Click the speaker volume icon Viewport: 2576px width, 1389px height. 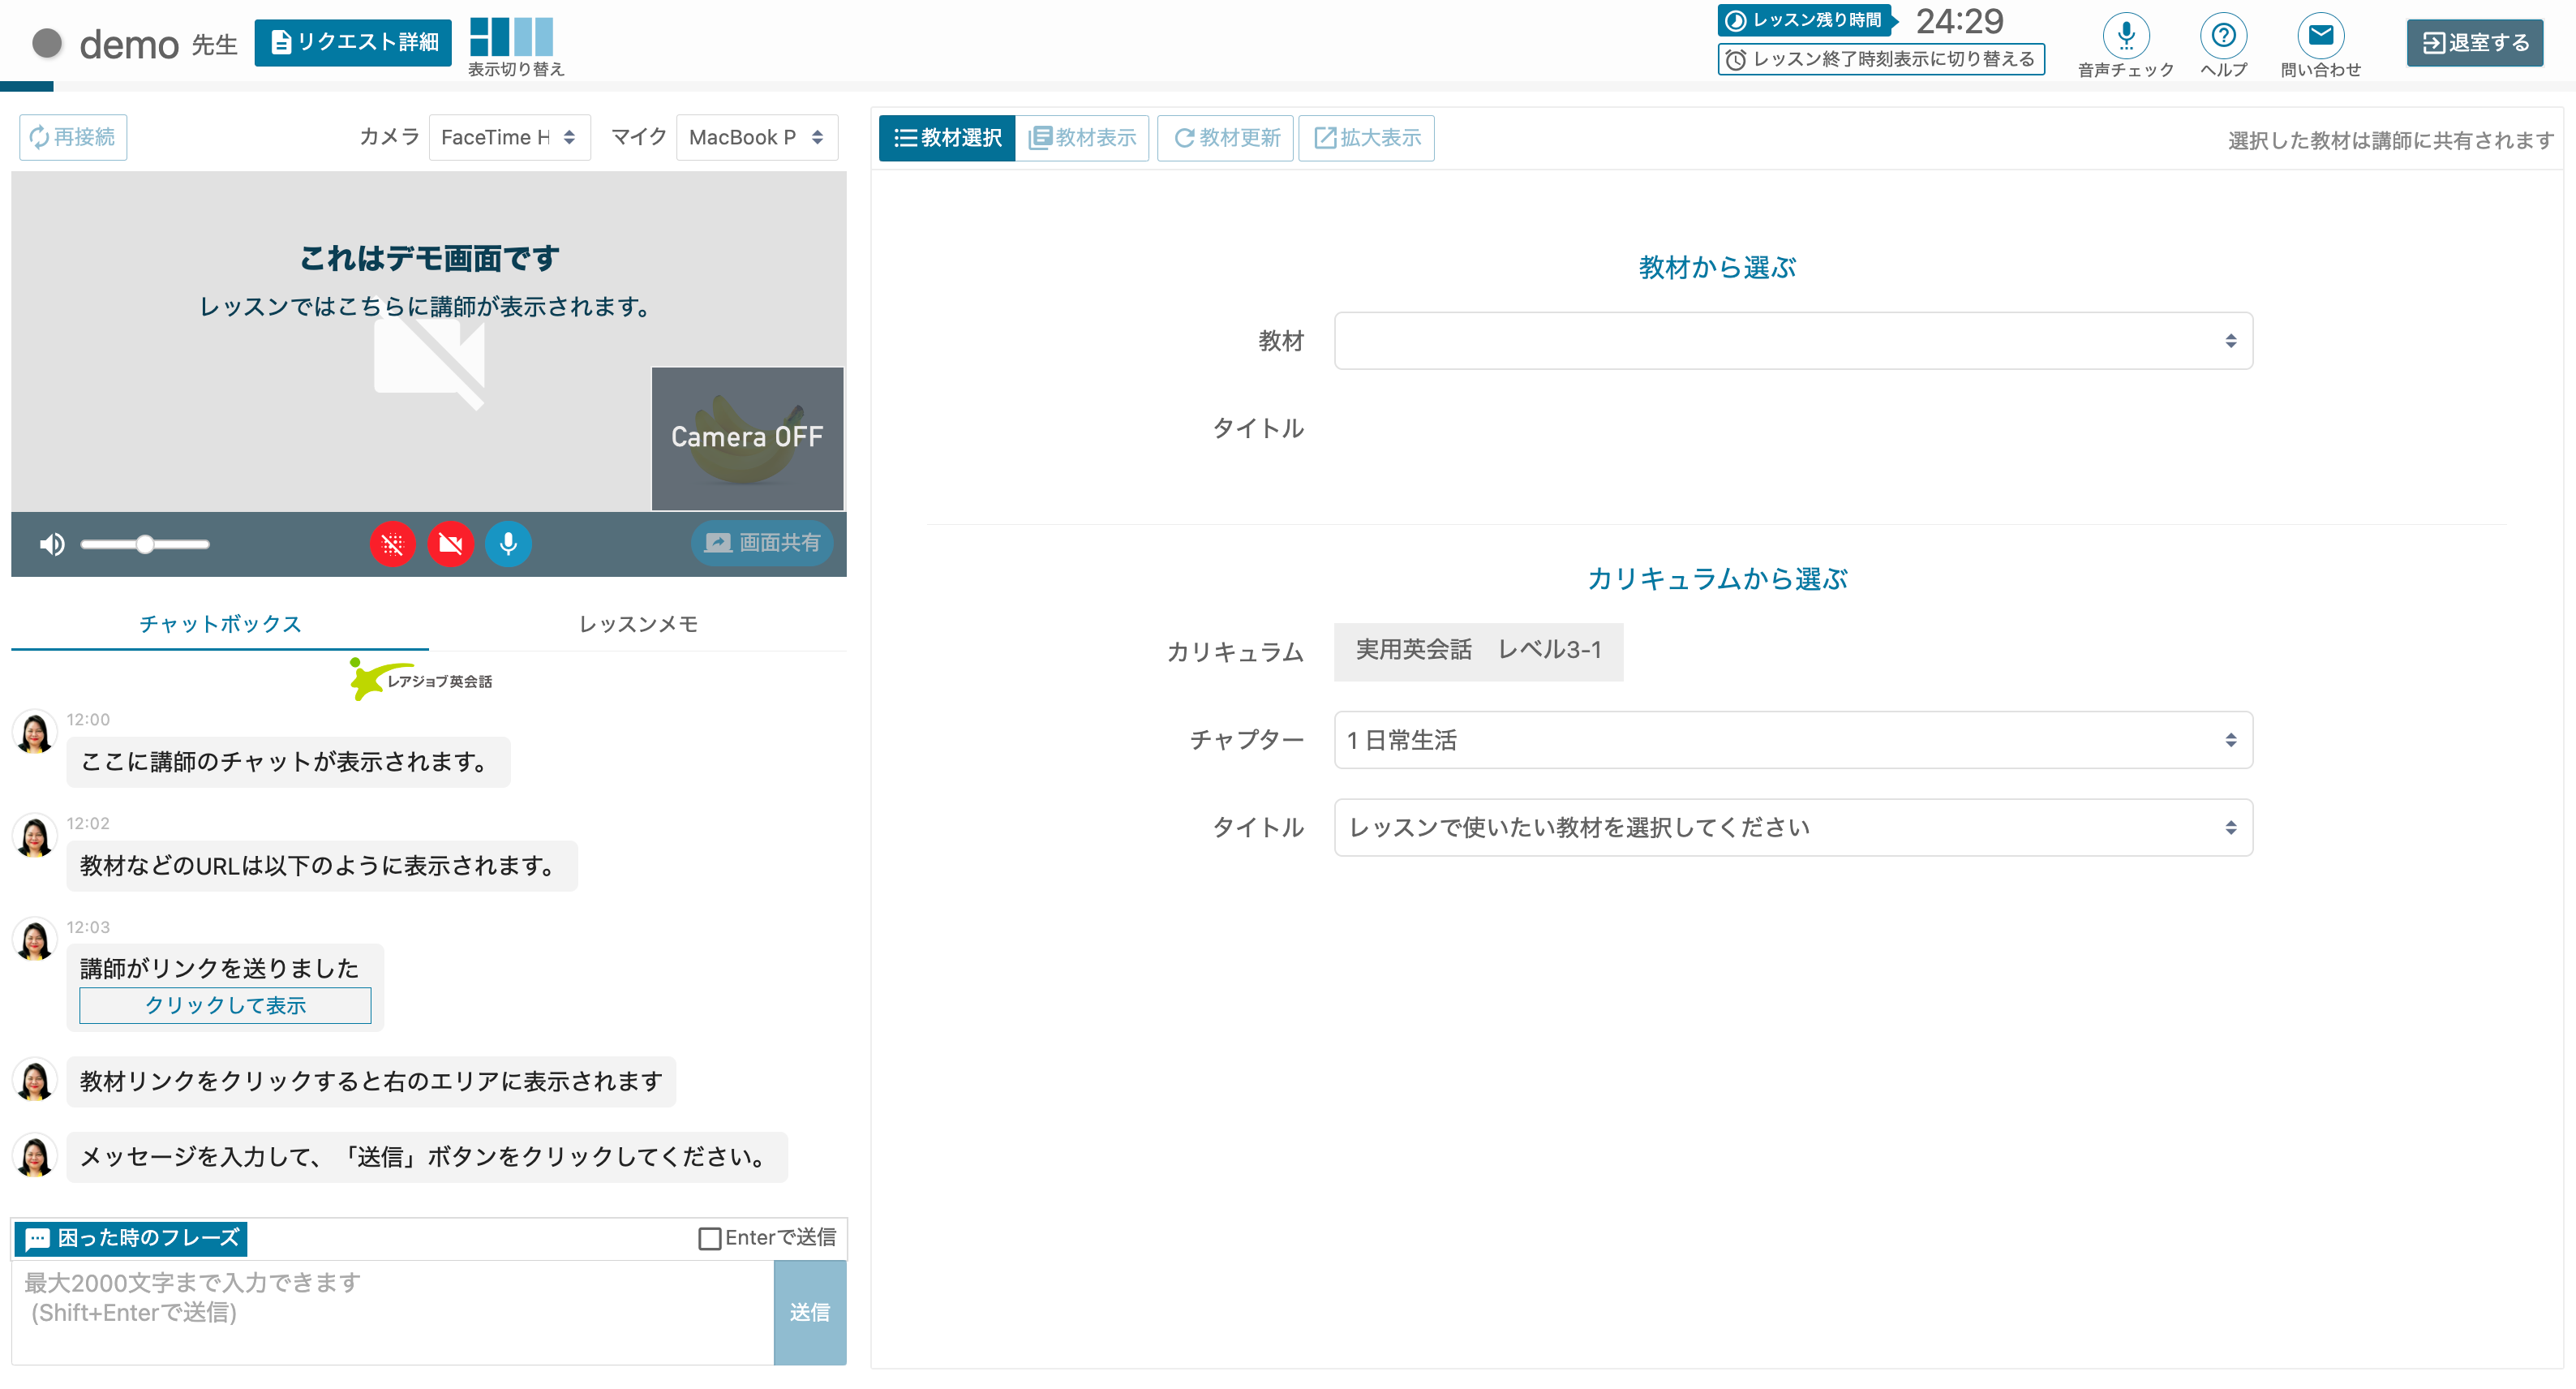coord(52,544)
